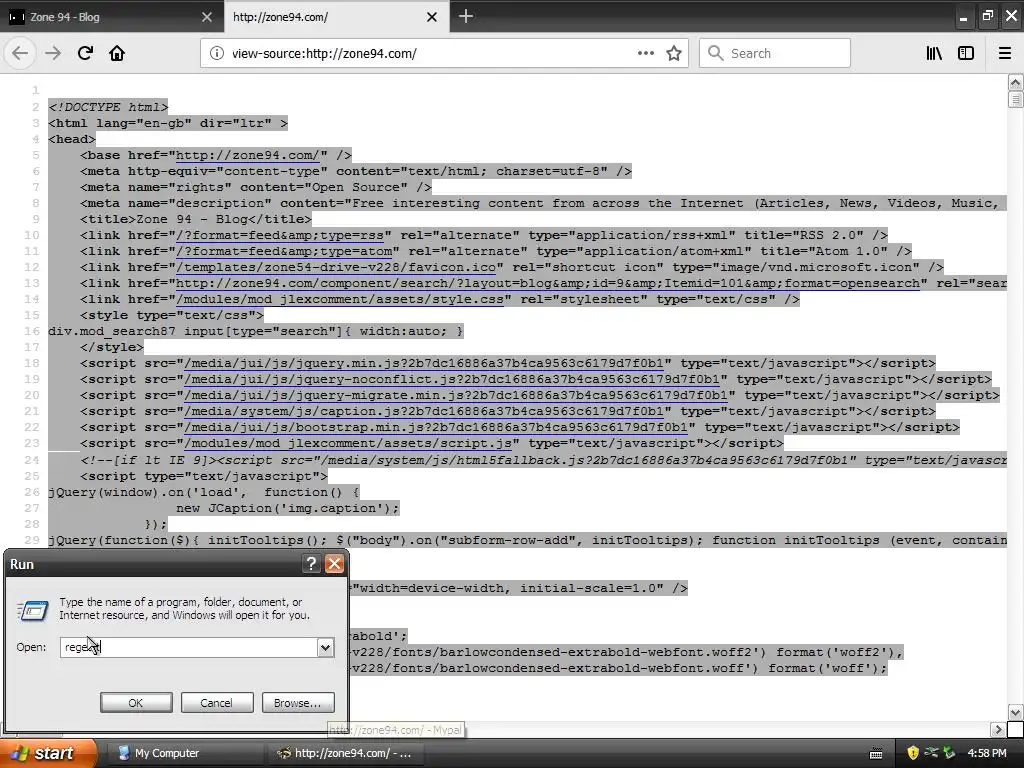Click the scrollbar up arrow
The image size is (1024, 768).
click(1015, 82)
